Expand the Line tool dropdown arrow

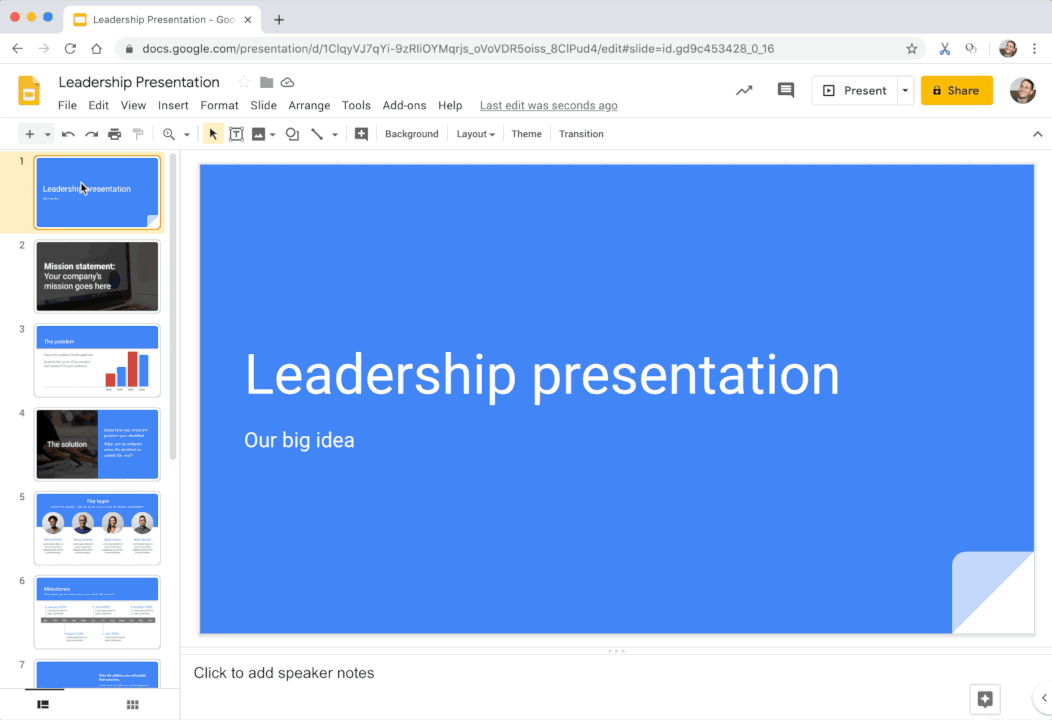point(333,133)
